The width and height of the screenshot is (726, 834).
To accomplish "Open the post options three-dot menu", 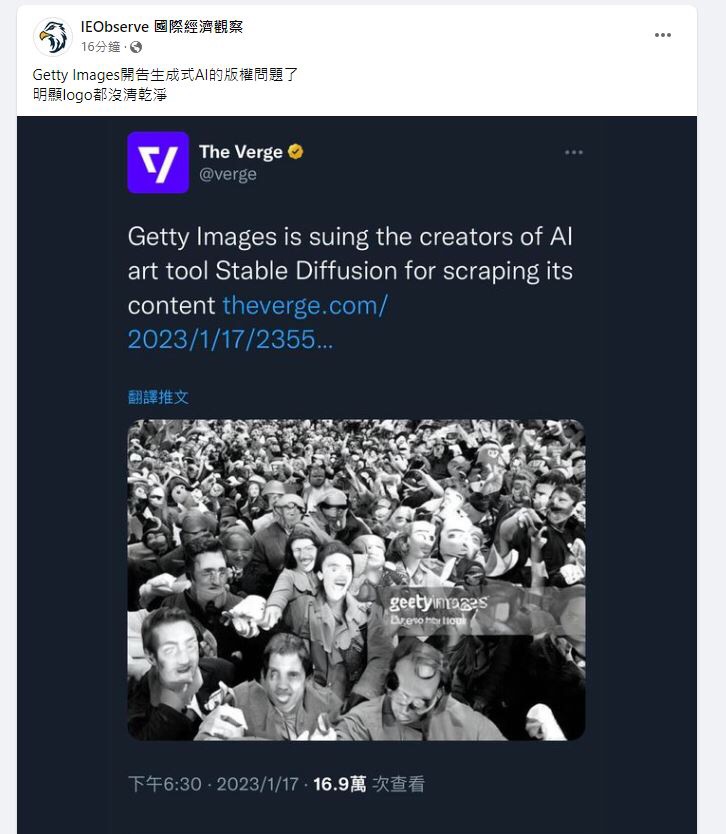I will tap(663, 35).
